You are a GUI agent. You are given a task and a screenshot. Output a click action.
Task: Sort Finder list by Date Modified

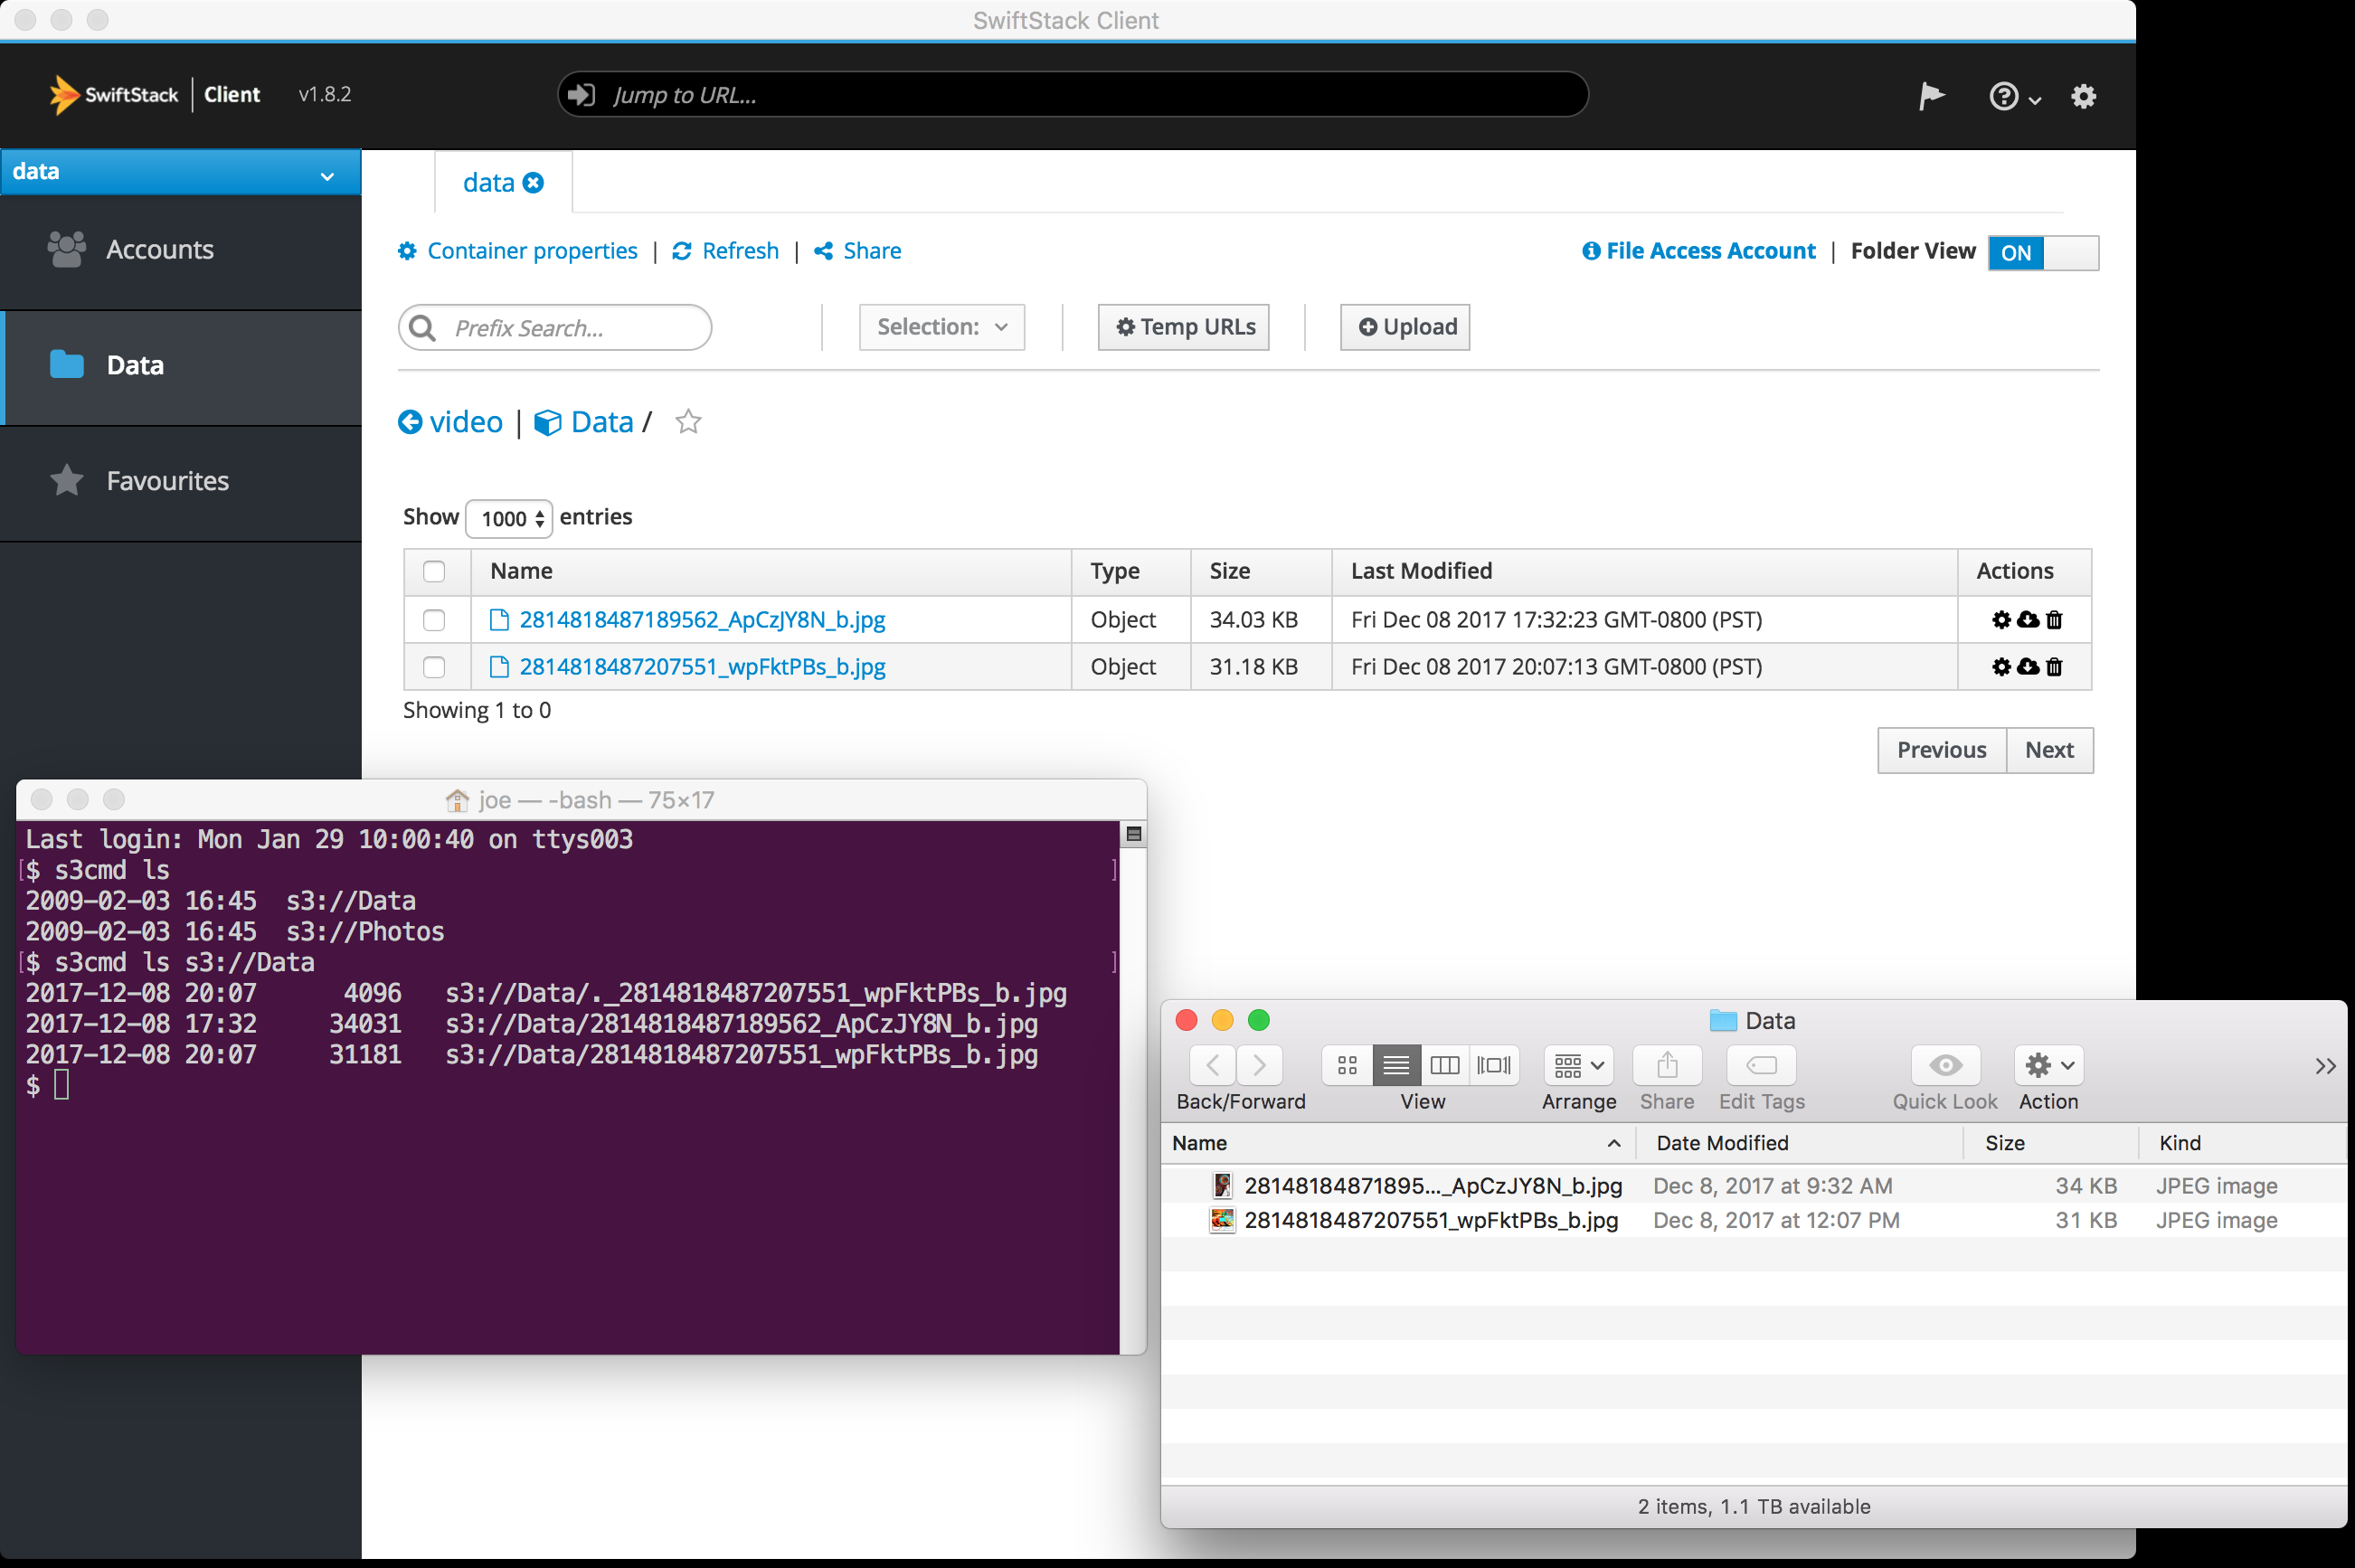pyautogui.click(x=1800, y=1143)
